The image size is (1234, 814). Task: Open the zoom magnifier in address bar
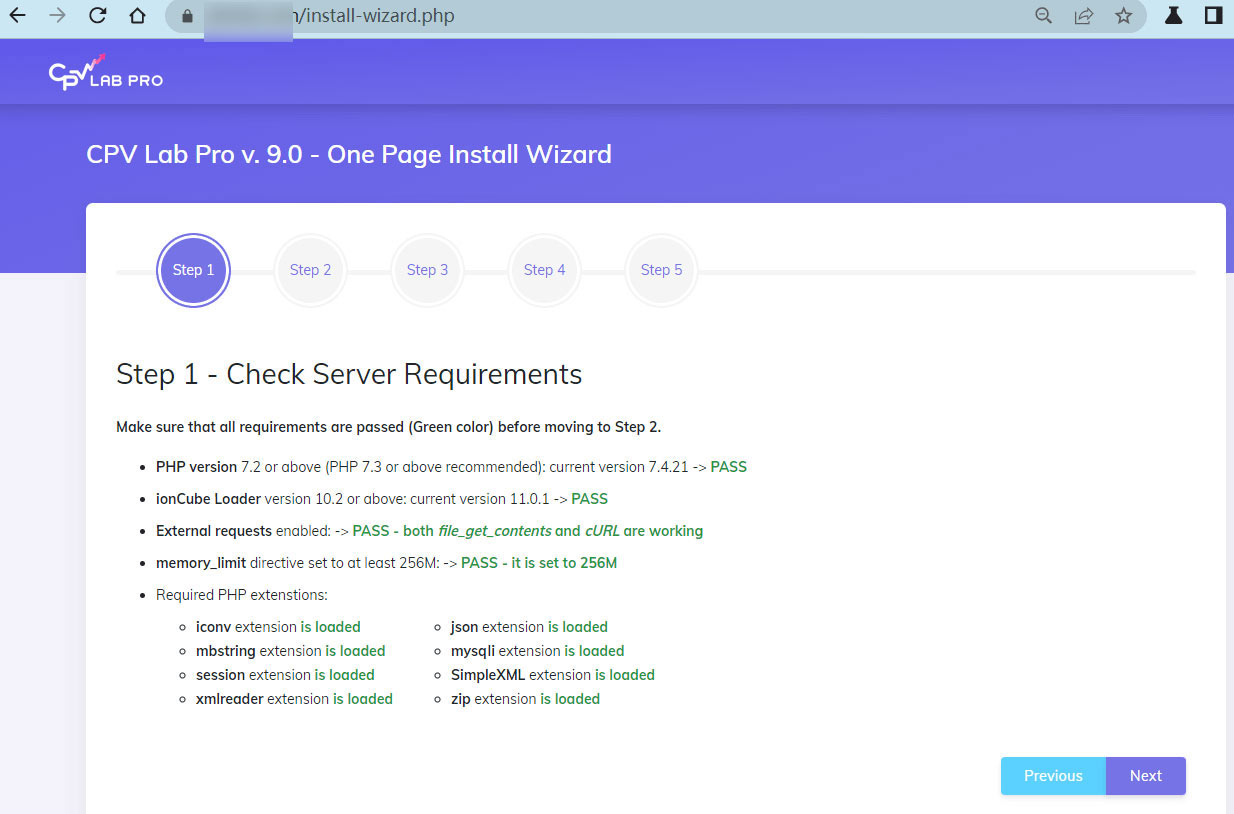click(1043, 16)
